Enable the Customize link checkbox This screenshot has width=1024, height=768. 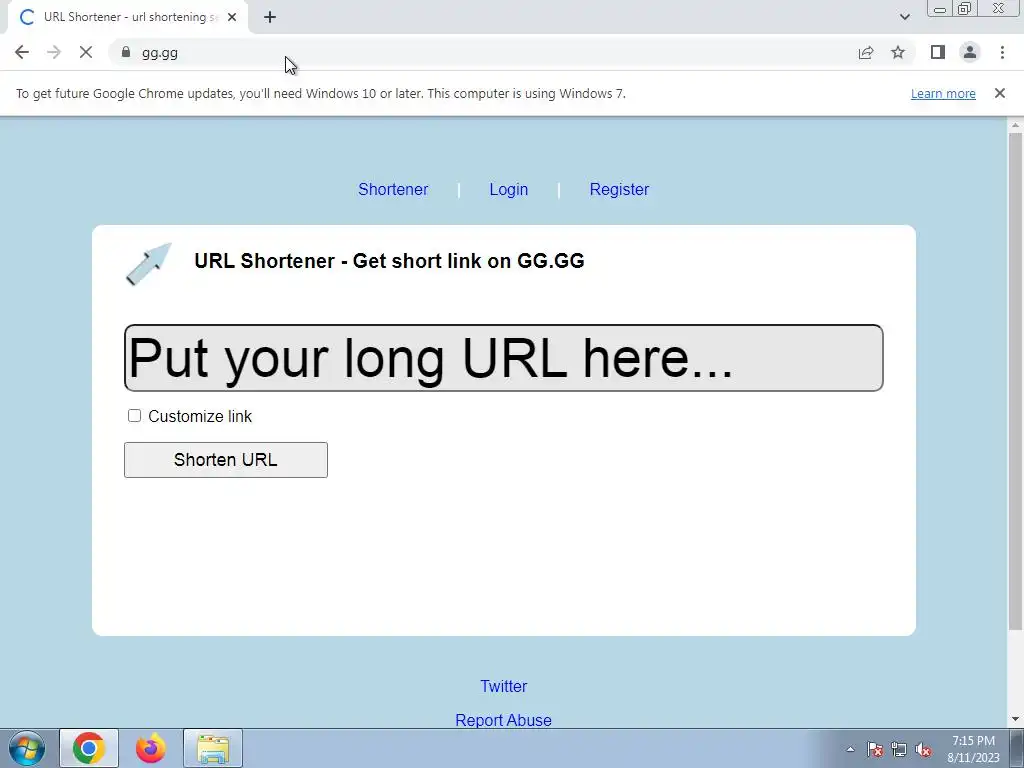pyautogui.click(x=134, y=416)
